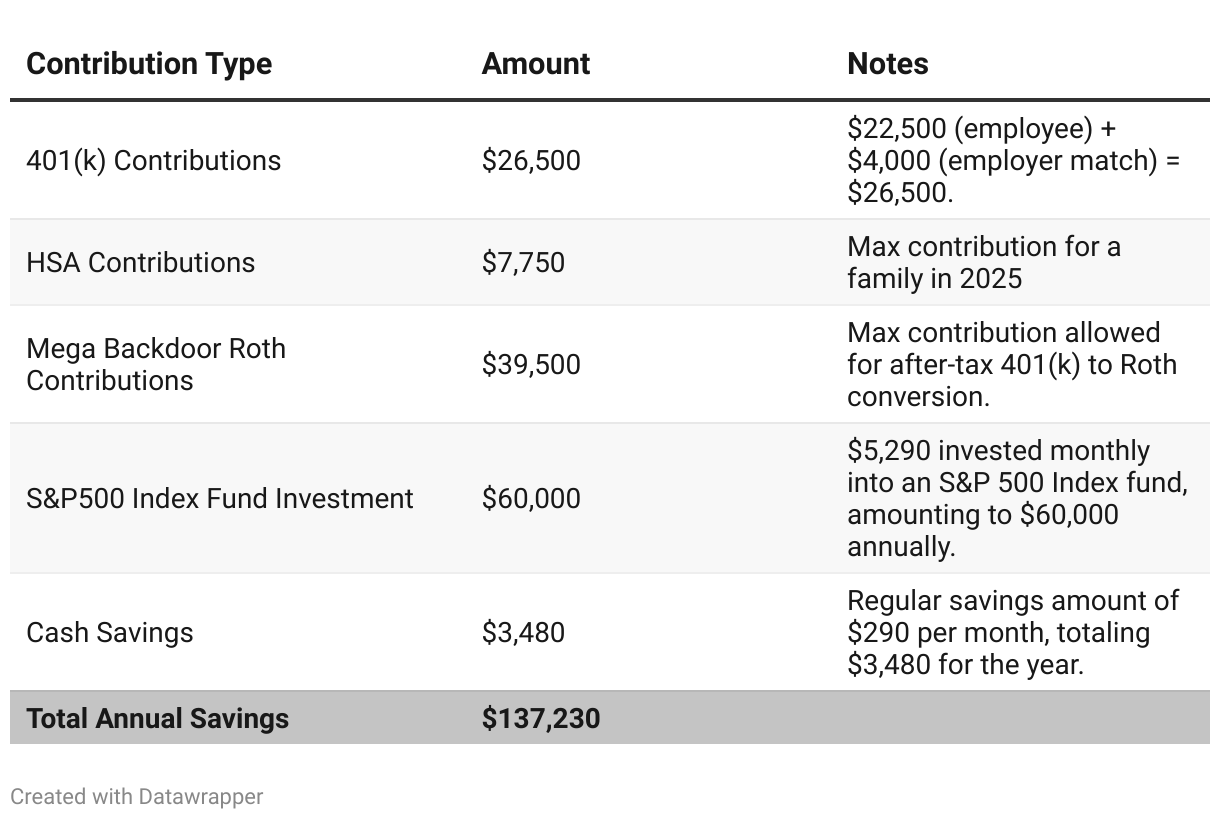Click the Notes column header
The width and height of the screenshot is (1220, 820).
[888, 64]
